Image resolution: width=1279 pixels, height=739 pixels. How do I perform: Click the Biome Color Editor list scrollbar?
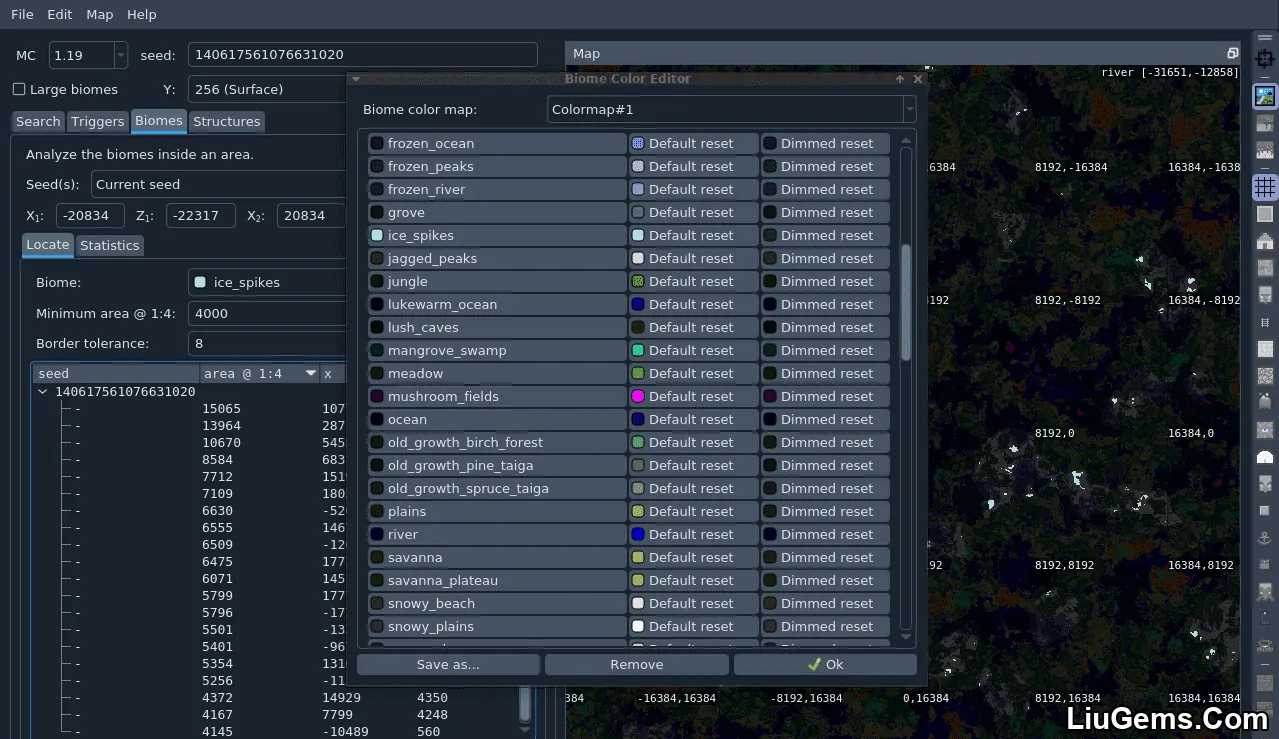906,304
